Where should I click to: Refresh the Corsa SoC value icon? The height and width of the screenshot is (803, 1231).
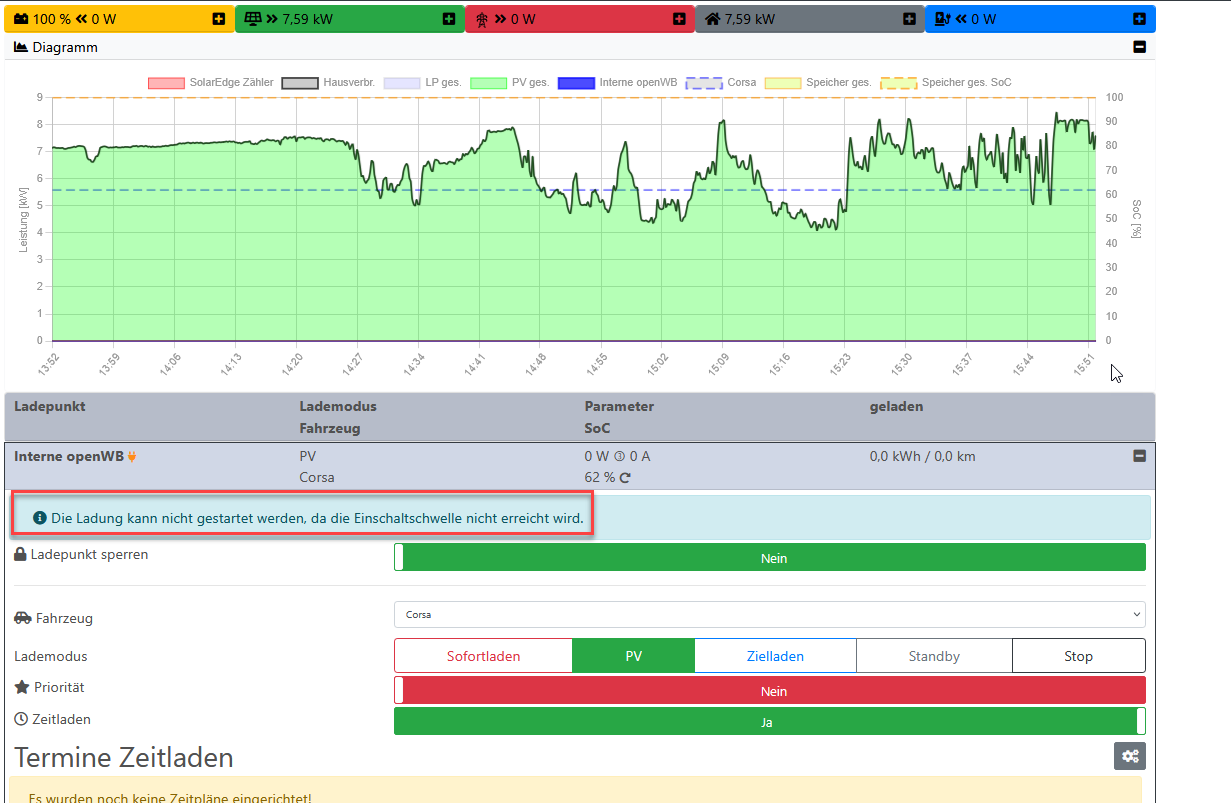point(625,478)
